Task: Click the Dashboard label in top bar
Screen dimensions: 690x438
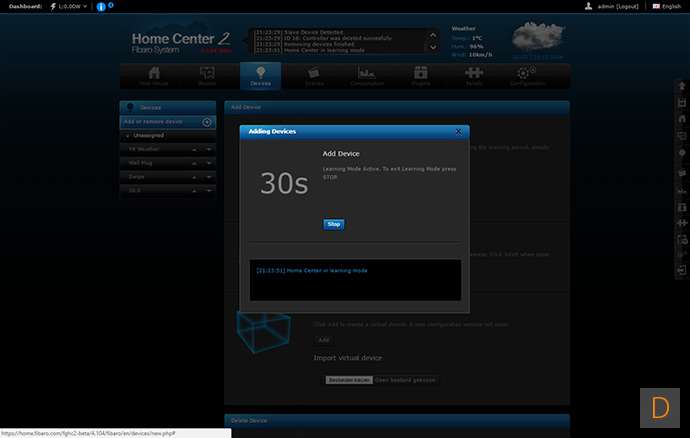Action: [26, 7]
